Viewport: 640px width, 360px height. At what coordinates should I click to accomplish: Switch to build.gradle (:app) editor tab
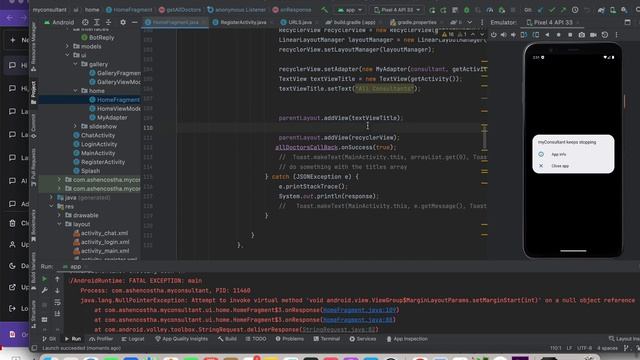[354, 22]
